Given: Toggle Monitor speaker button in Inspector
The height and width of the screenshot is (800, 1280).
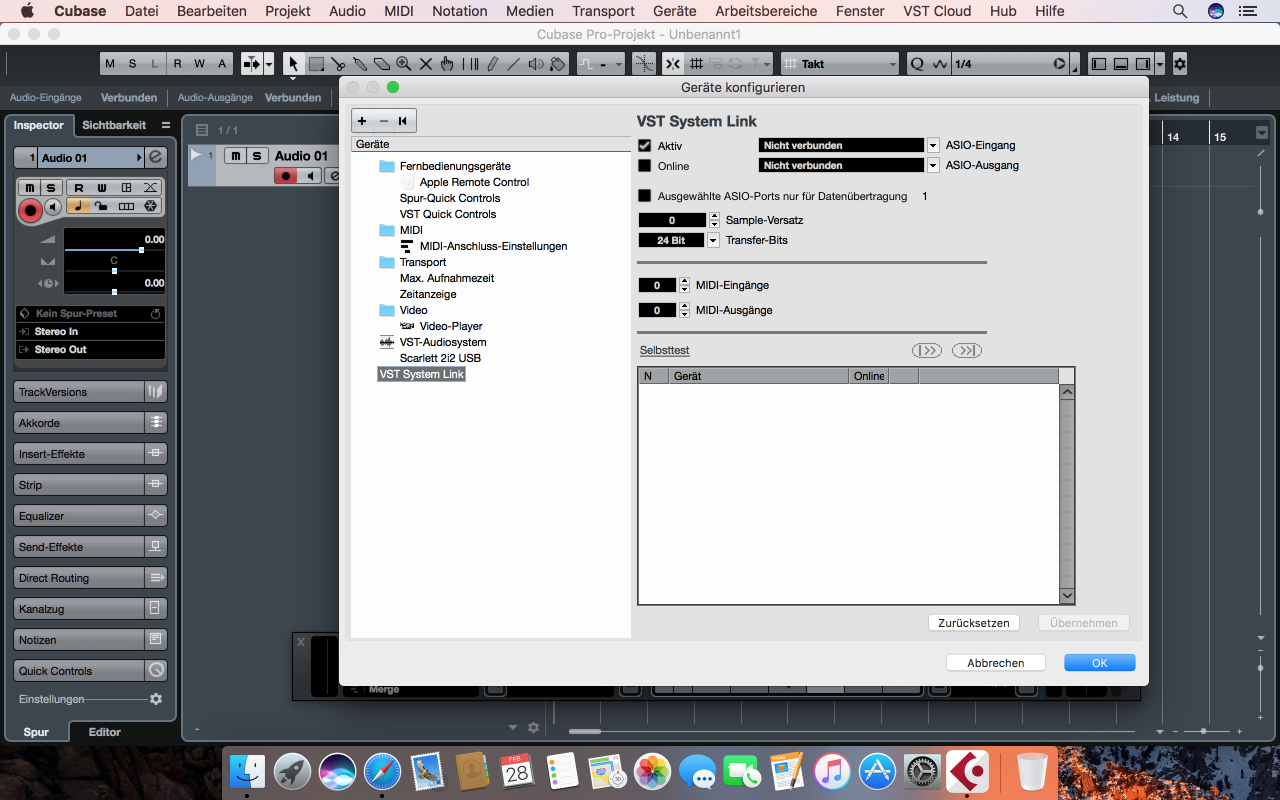Looking at the screenshot, I should (x=54, y=207).
